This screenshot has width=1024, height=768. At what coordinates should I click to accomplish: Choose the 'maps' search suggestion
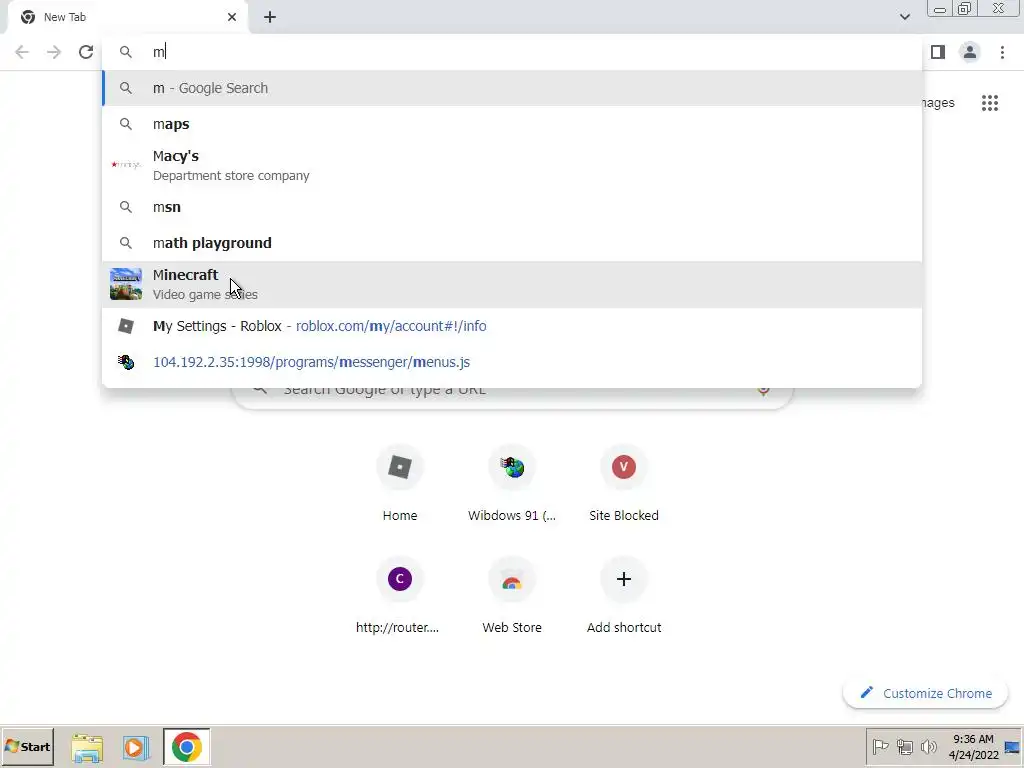point(512,124)
